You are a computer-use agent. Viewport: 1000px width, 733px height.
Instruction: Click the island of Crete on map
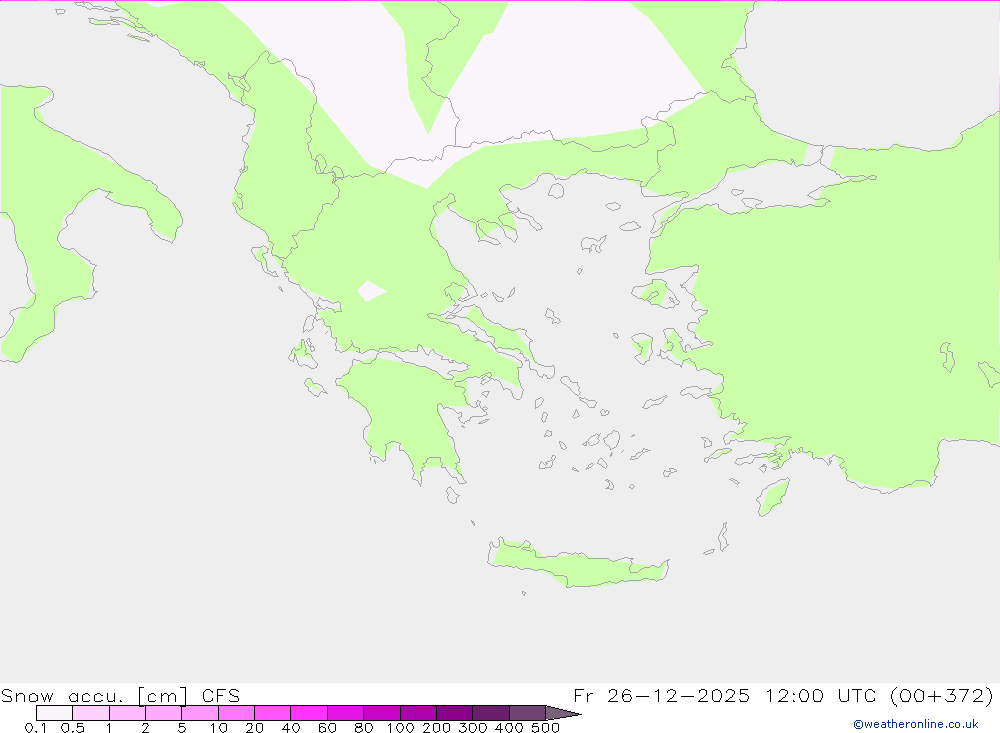[x=578, y=564]
